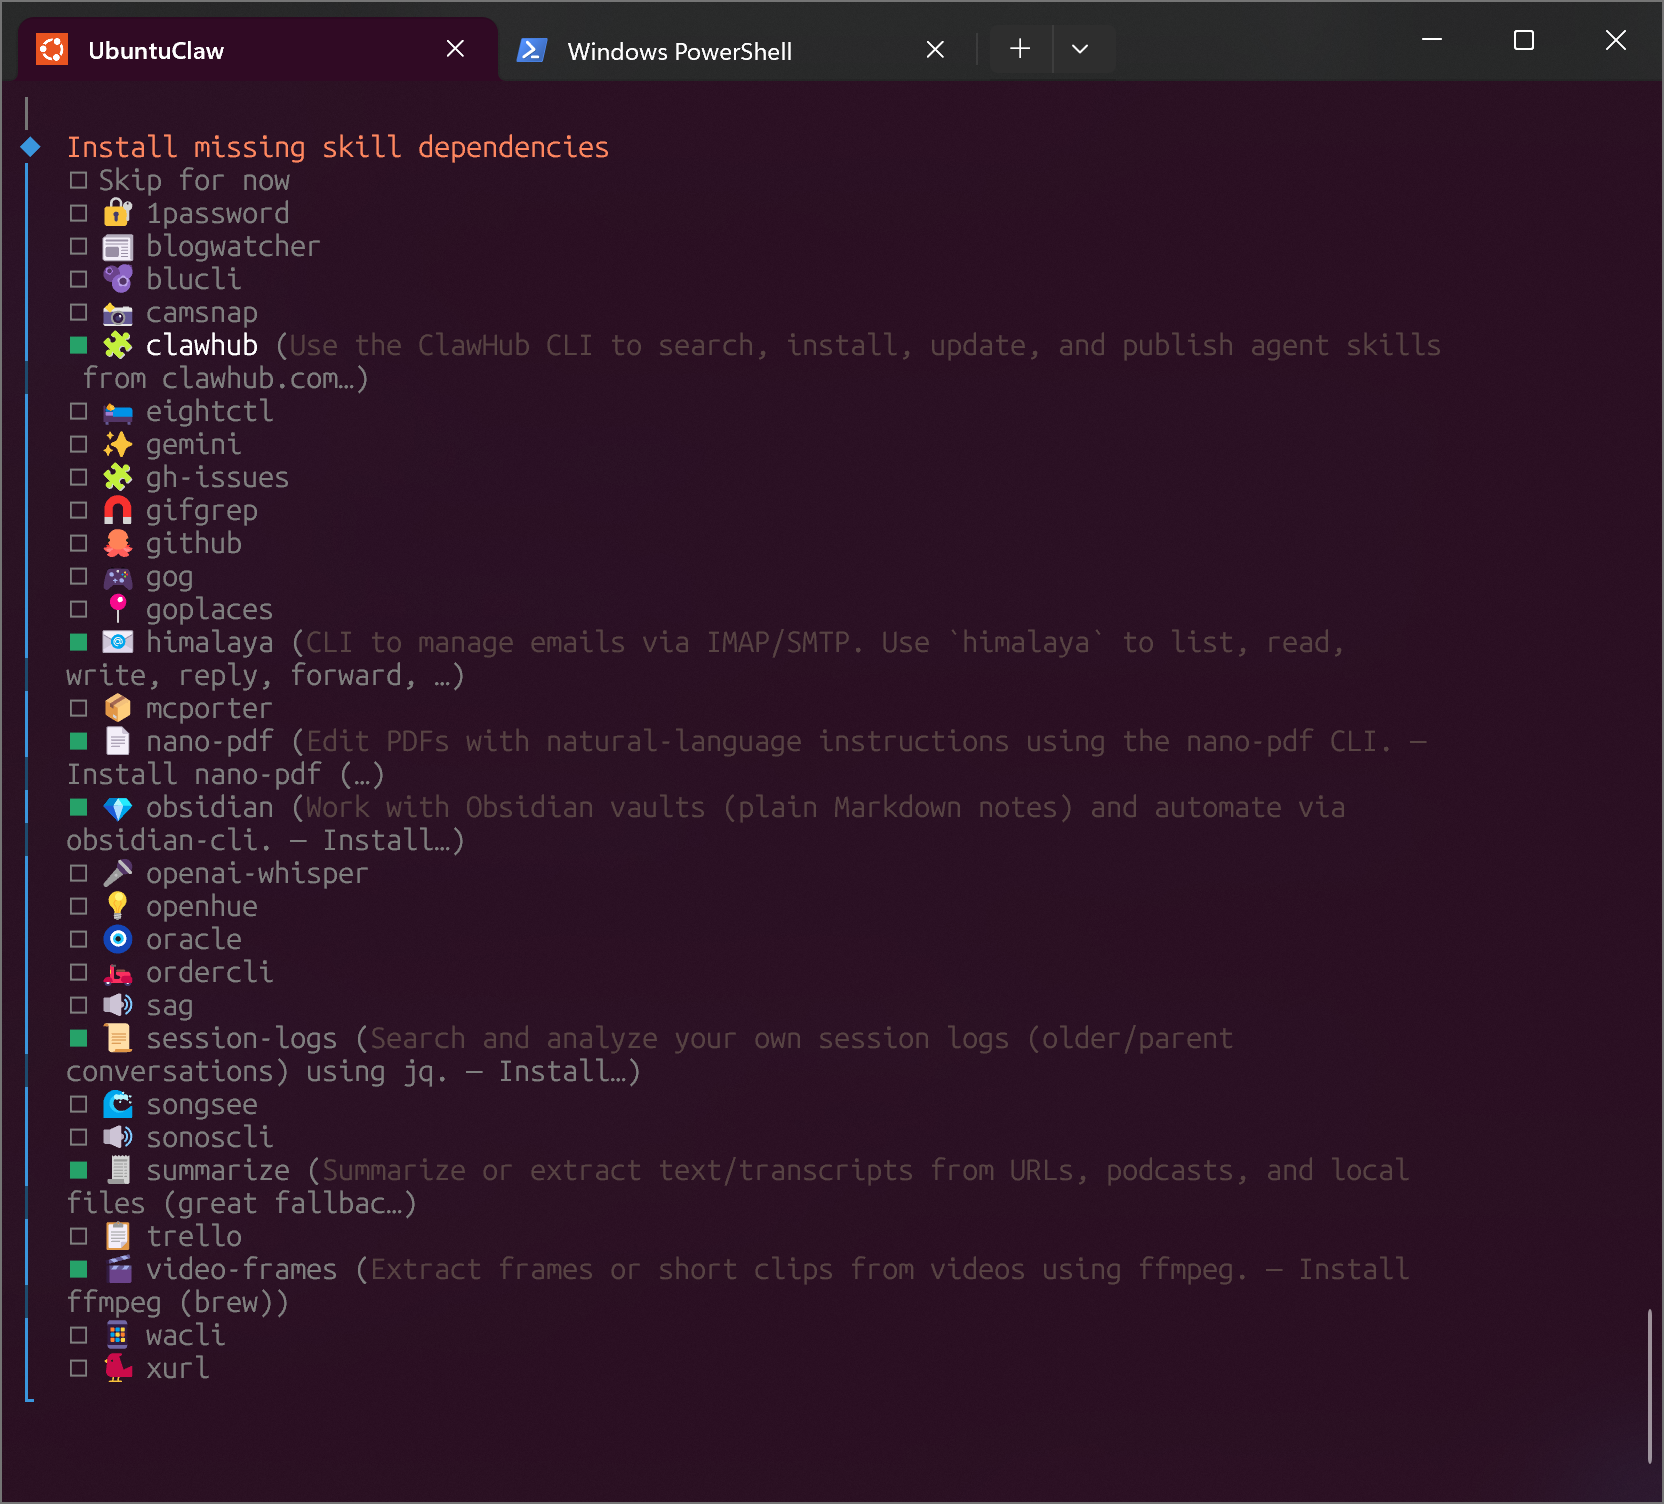This screenshot has width=1664, height=1504.
Task: Click the gemini sparkles icon
Action: pos(118,444)
